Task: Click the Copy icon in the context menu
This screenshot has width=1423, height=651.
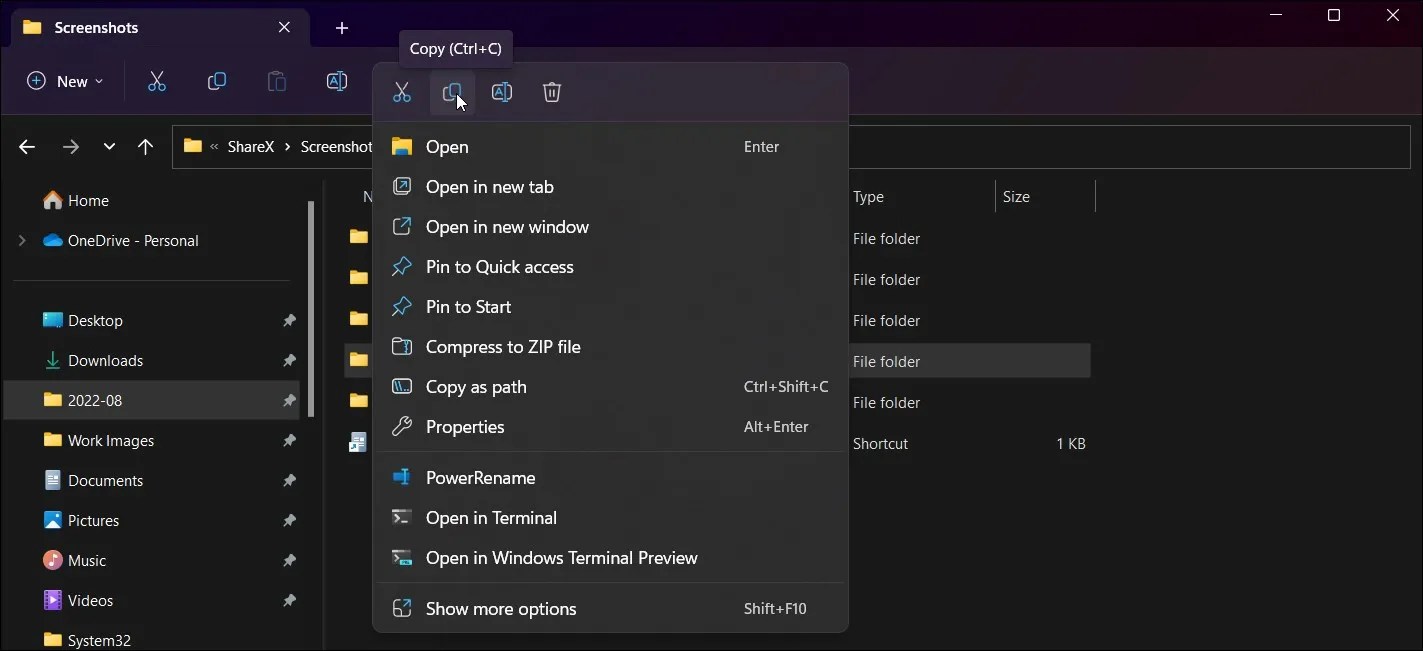Action: 452,92
